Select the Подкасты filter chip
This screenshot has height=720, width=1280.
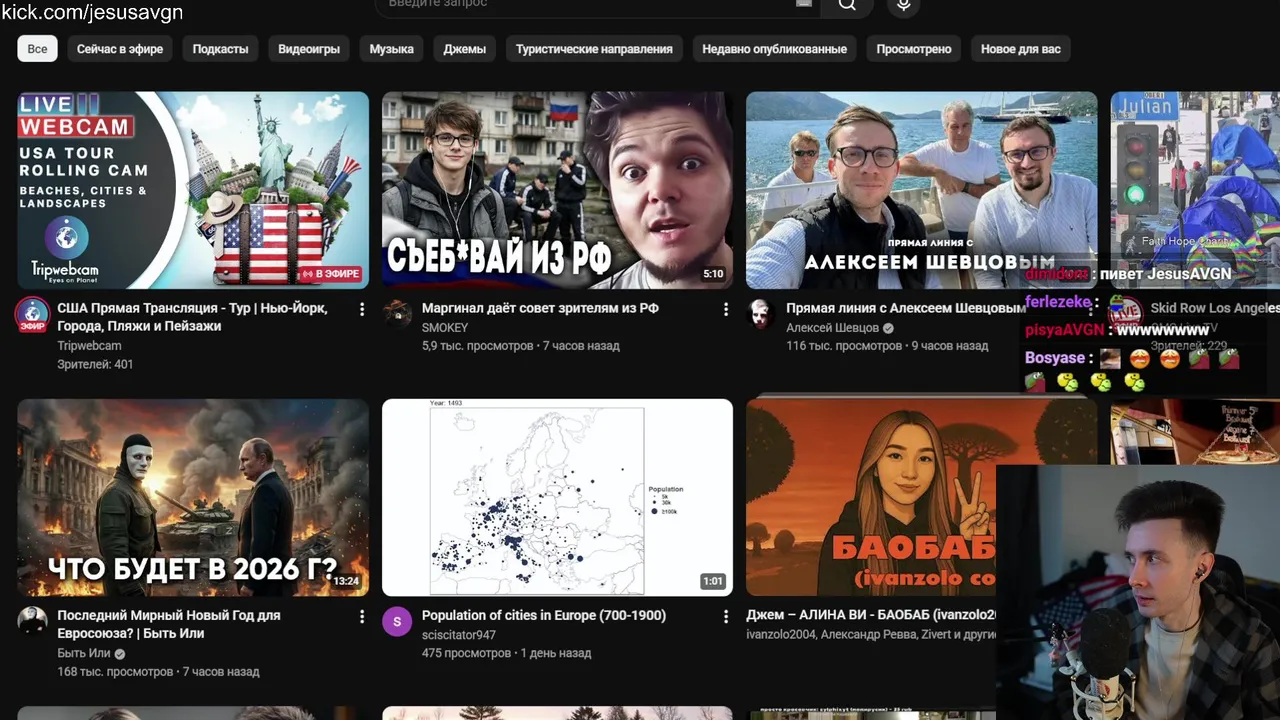pos(220,49)
